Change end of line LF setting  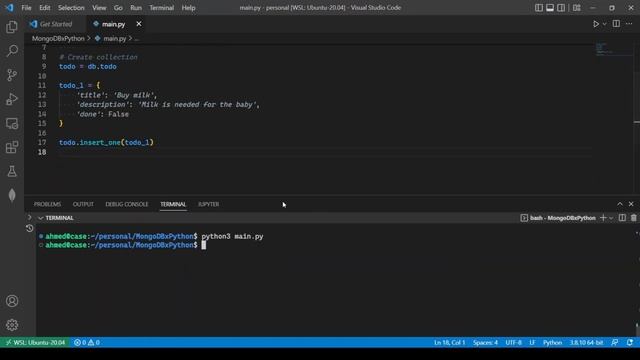pos(532,342)
